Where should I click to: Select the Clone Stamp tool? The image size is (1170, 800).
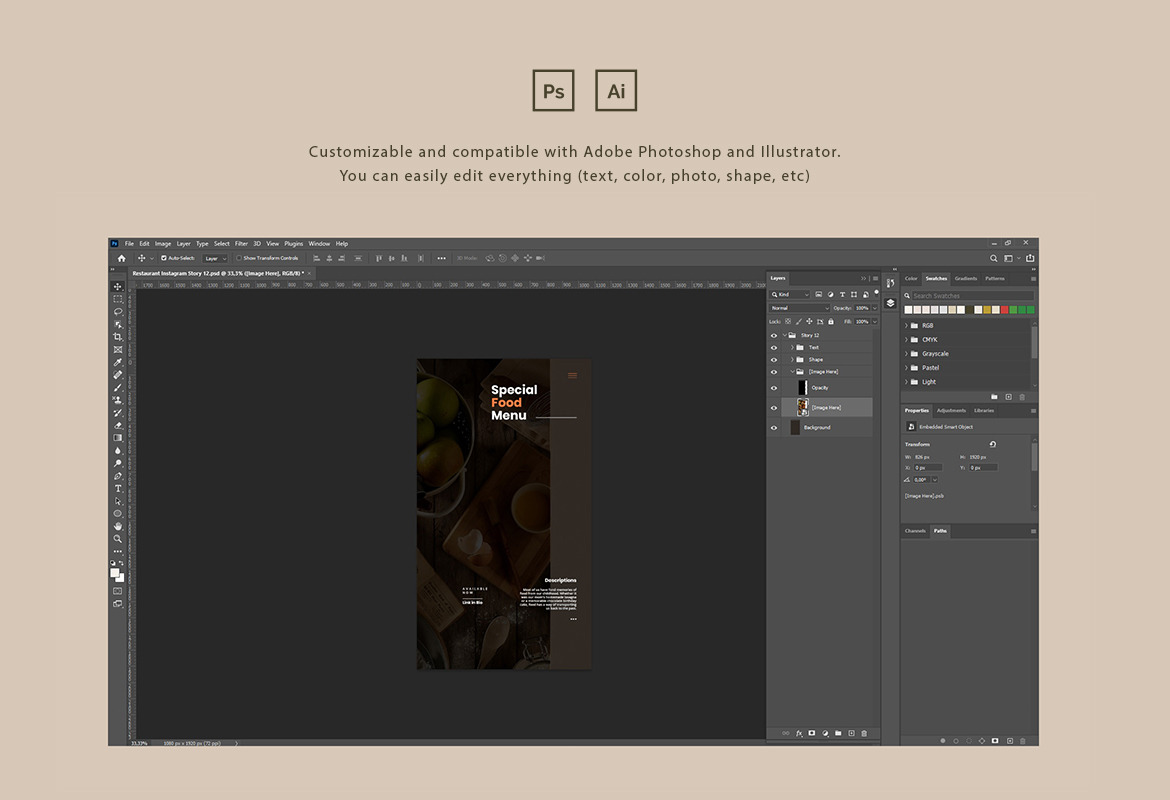pos(118,400)
